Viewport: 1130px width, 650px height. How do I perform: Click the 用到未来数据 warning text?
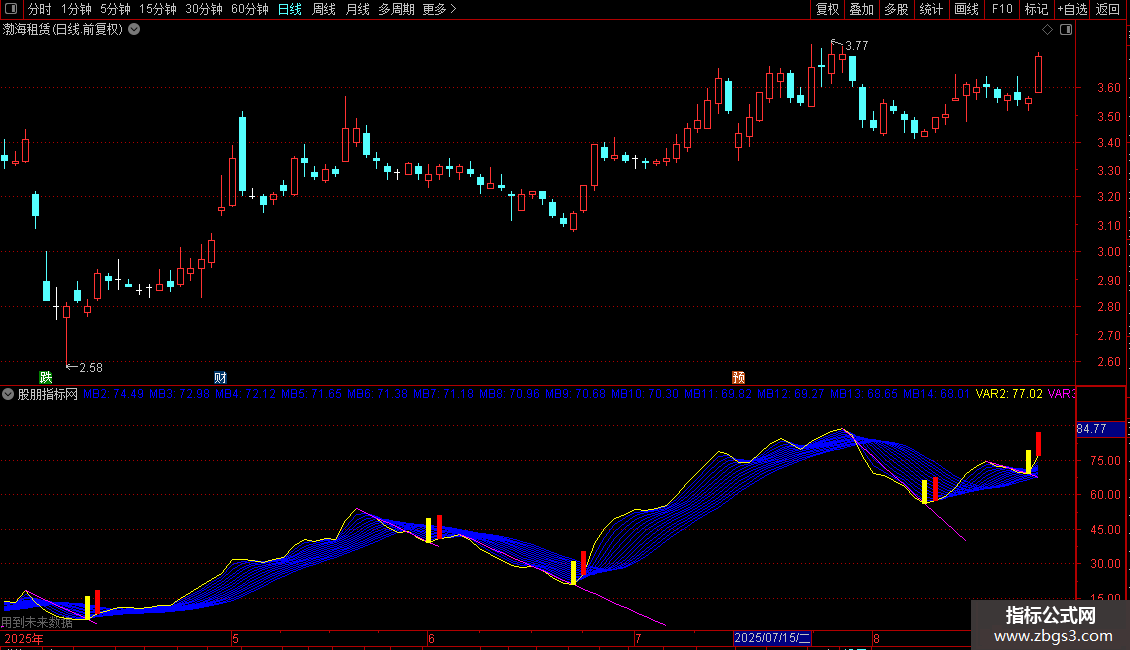(37, 623)
